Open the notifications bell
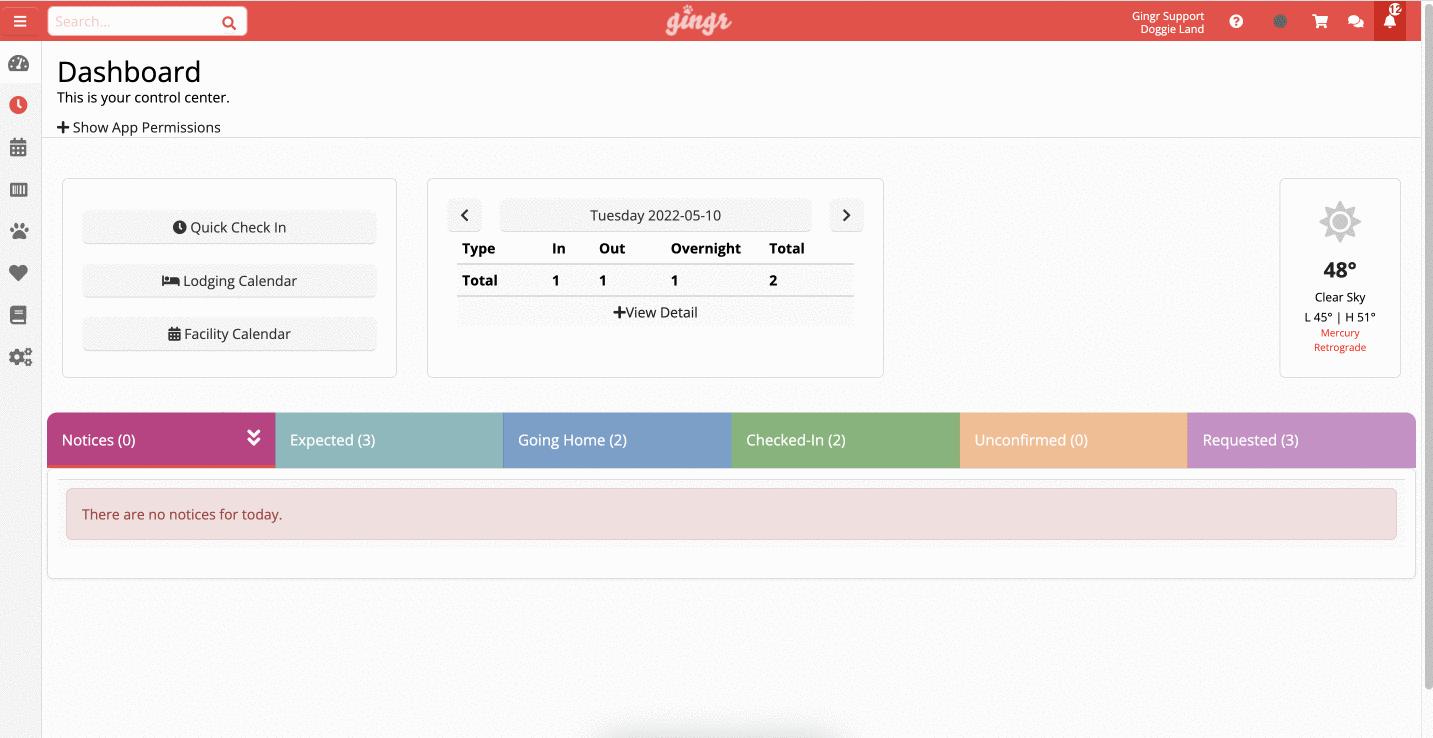The height and width of the screenshot is (738, 1433). click(1390, 21)
